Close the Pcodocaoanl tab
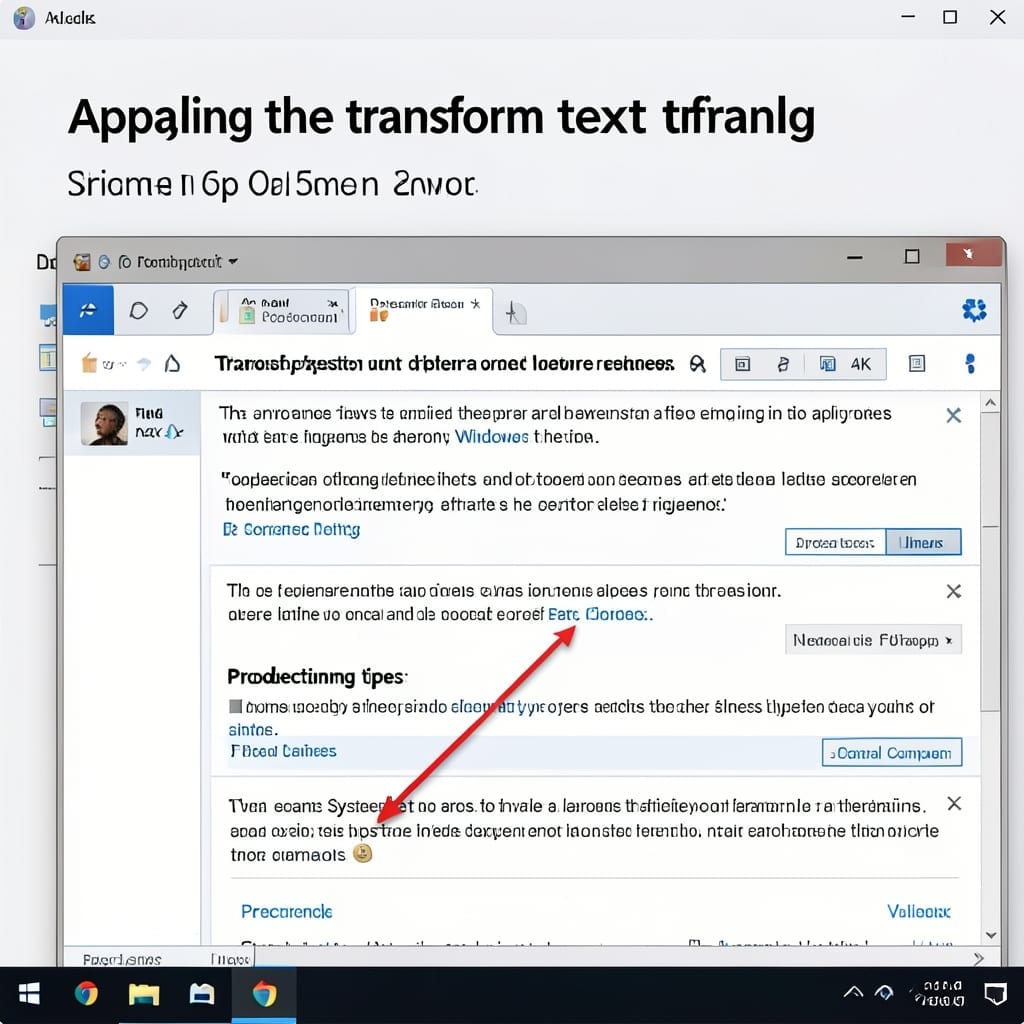1024x1024 pixels. click(333, 304)
